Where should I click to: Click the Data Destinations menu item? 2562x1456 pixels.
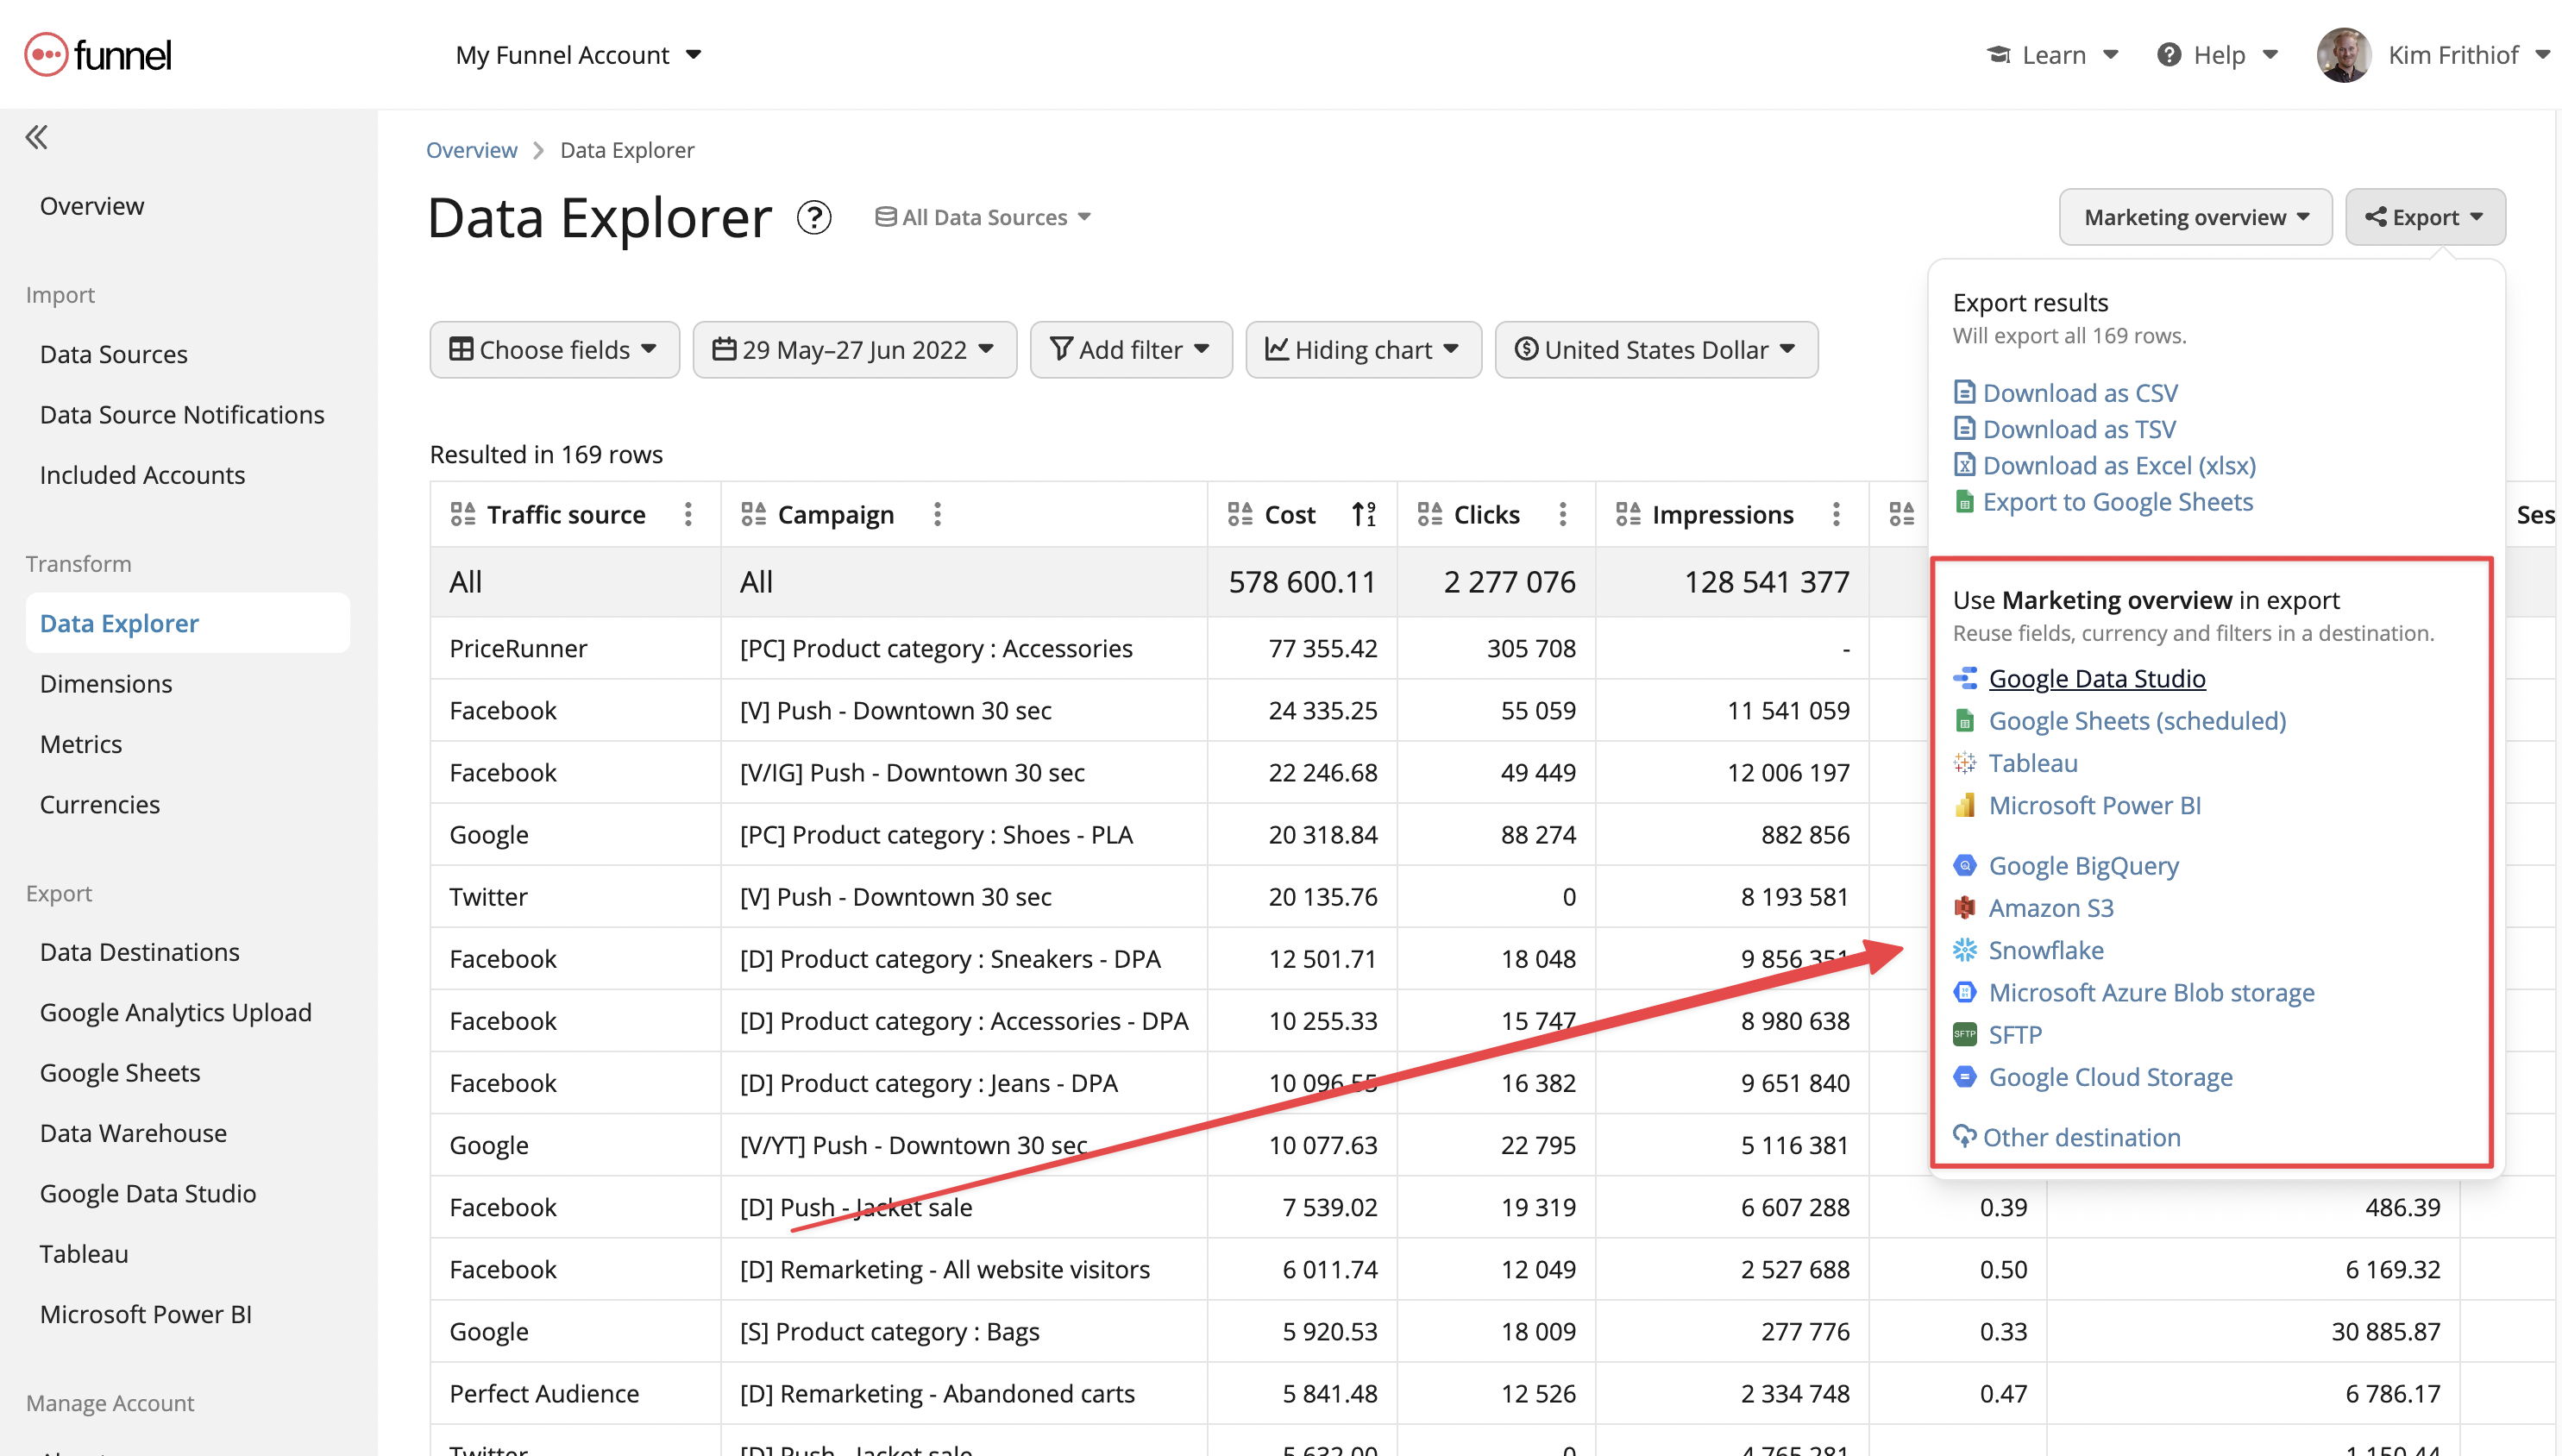click(x=137, y=951)
